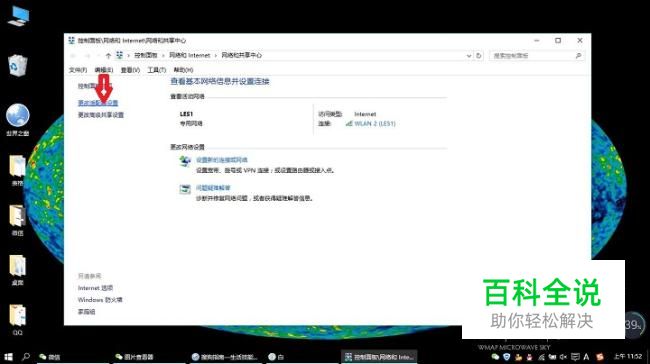Click the orange Sogou icon in the tray

click(599, 357)
